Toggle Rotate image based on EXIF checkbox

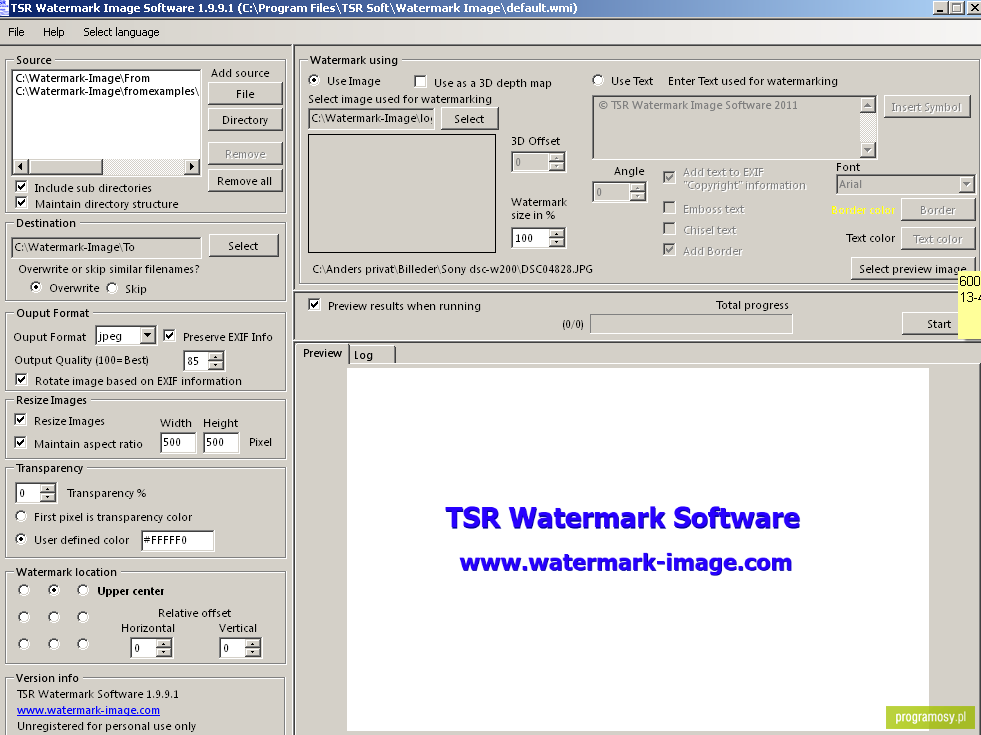click(21, 380)
